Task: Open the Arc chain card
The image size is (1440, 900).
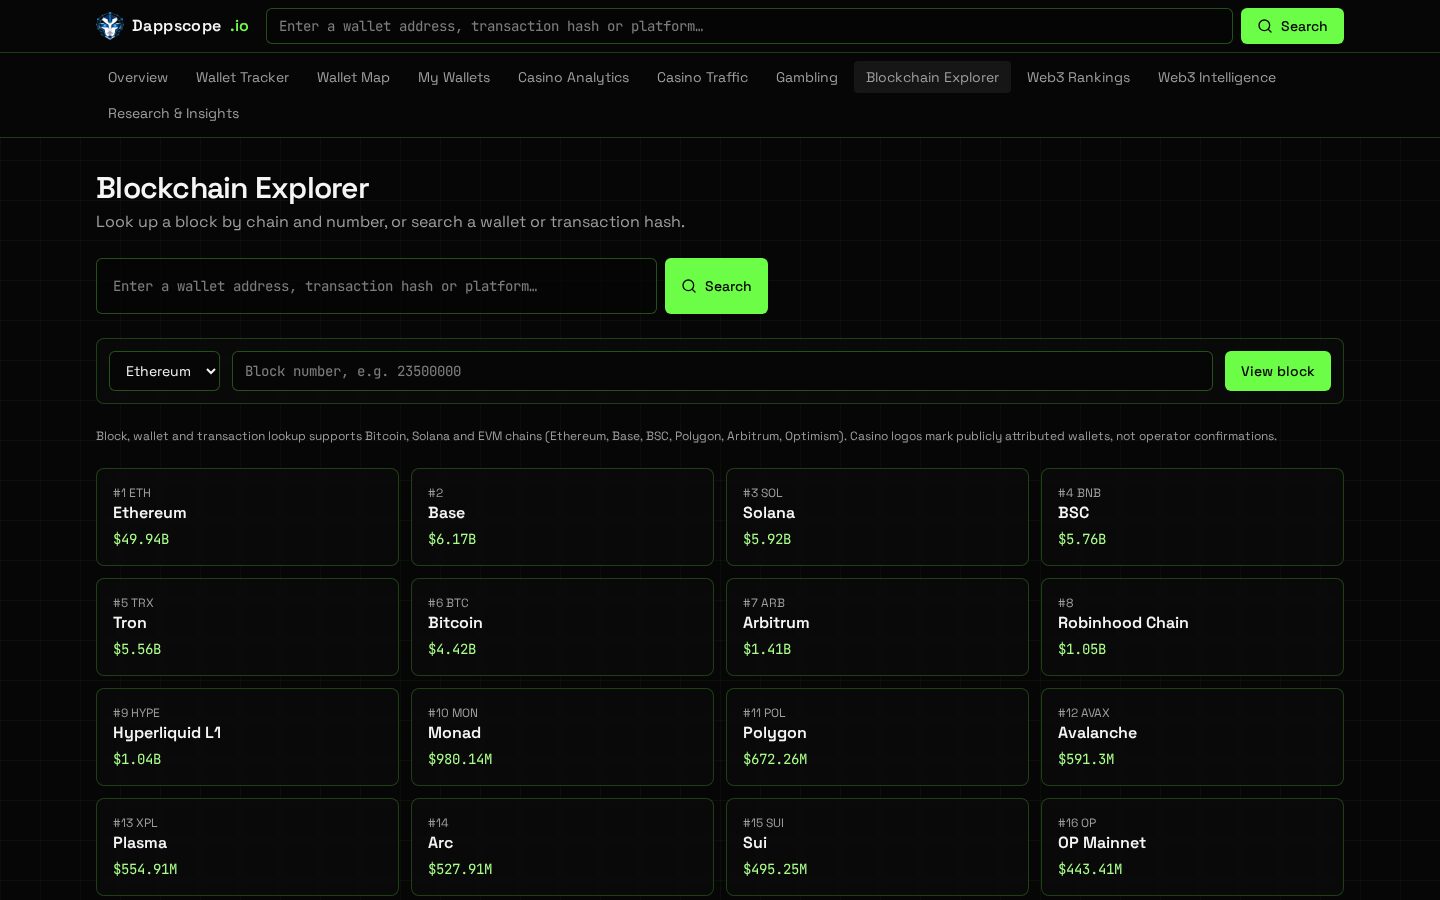Action: (562, 847)
